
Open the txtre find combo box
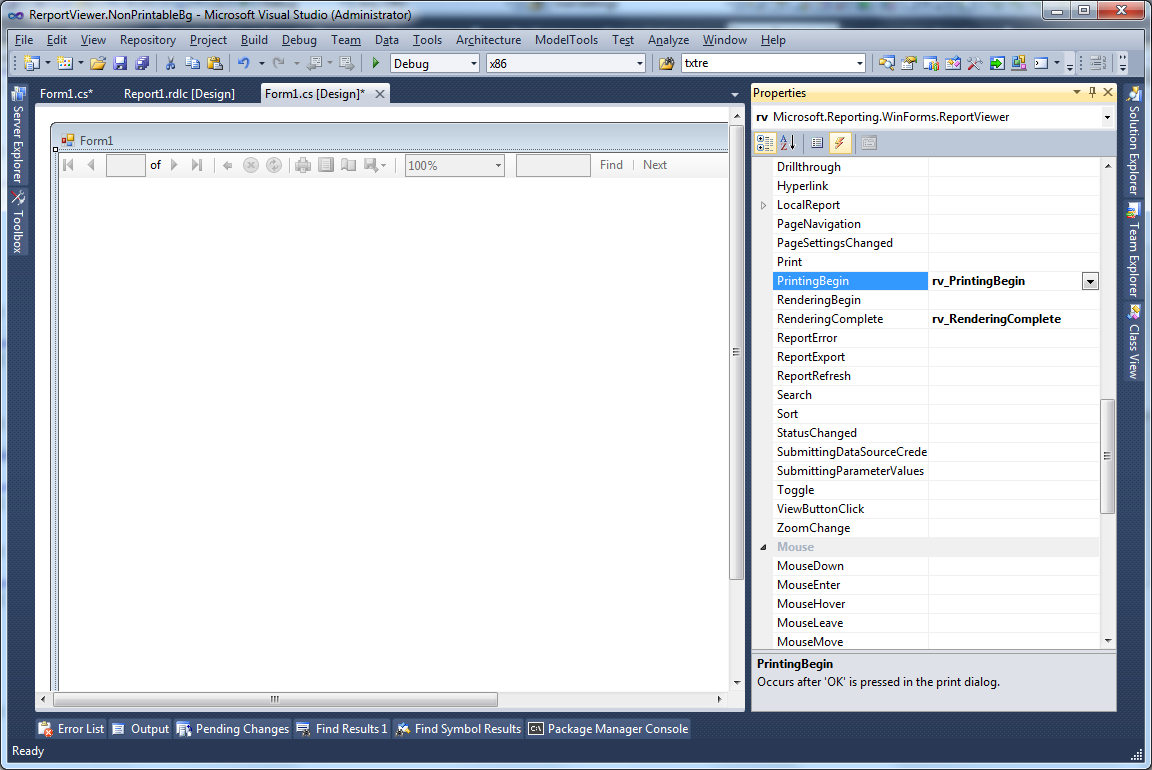(860, 64)
